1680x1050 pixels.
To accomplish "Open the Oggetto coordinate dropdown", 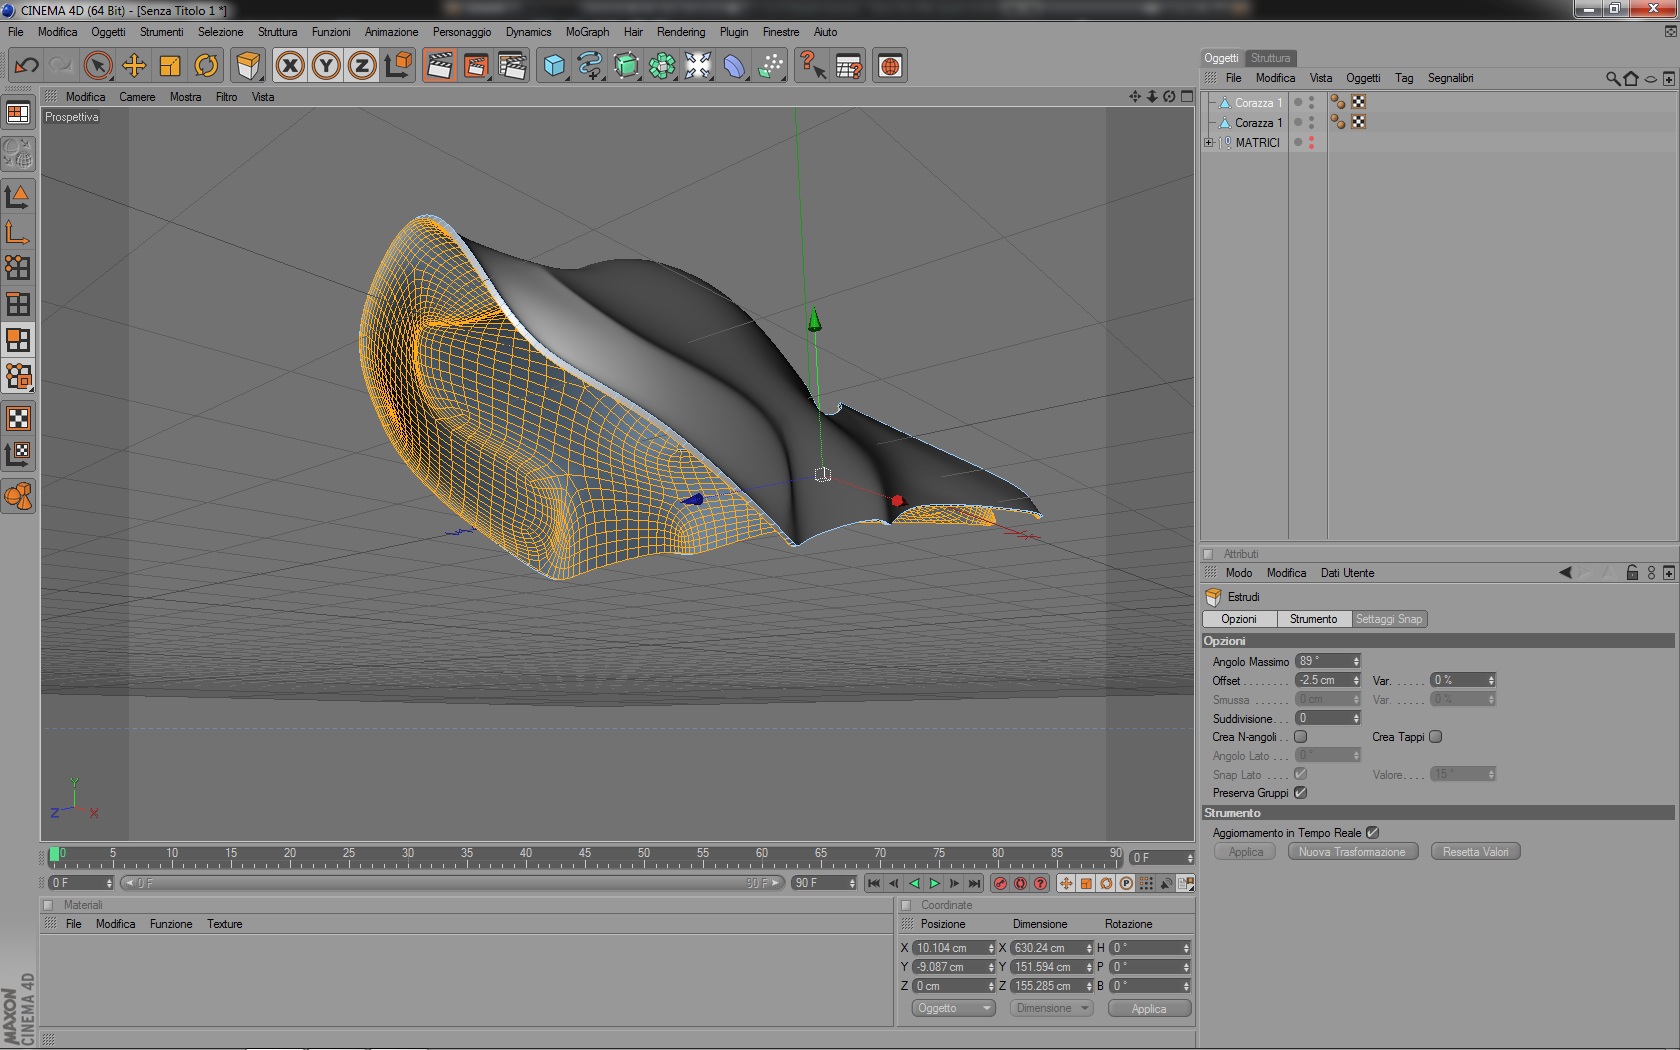I will (x=952, y=1008).
